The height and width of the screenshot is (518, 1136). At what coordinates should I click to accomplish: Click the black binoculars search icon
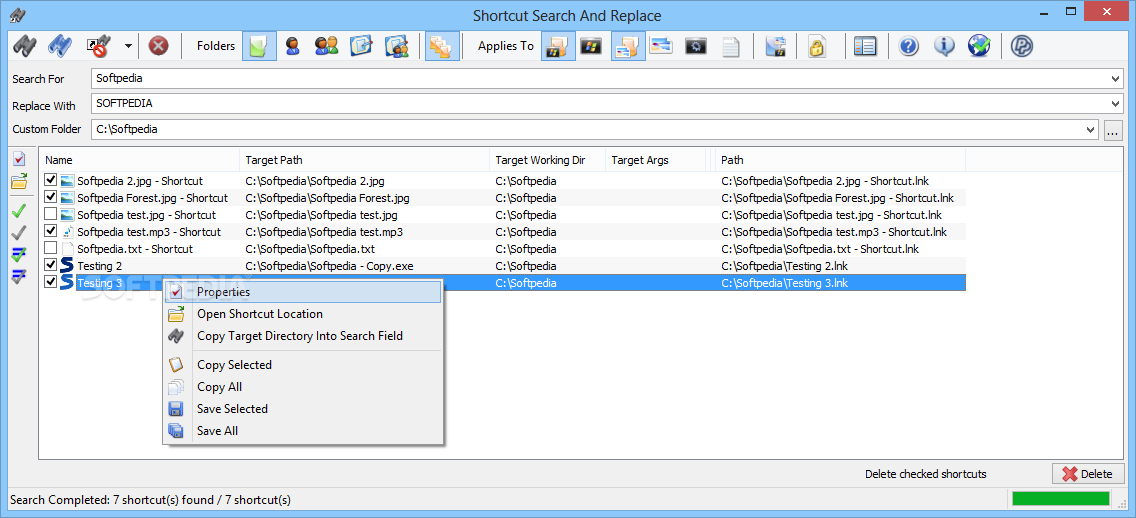tap(24, 46)
